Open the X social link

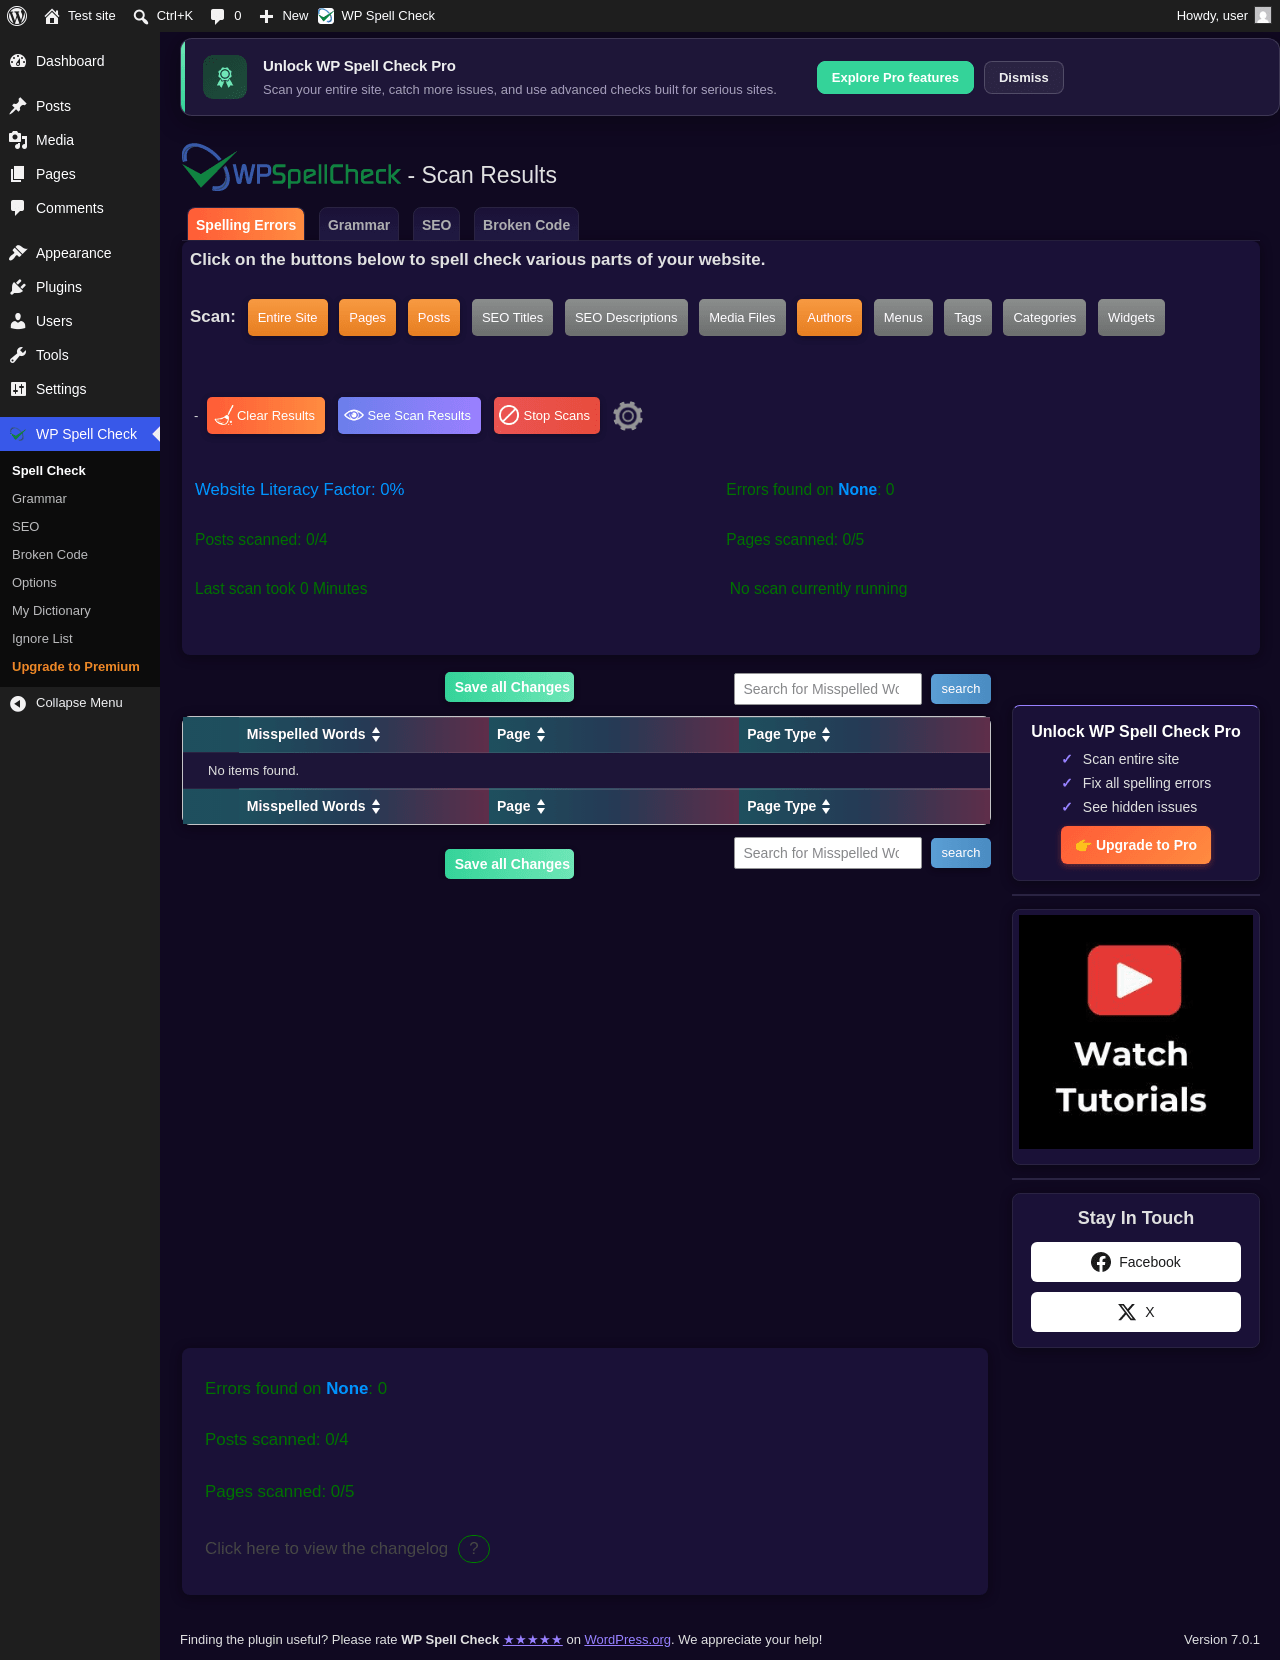click(x=1136, y=1312)
